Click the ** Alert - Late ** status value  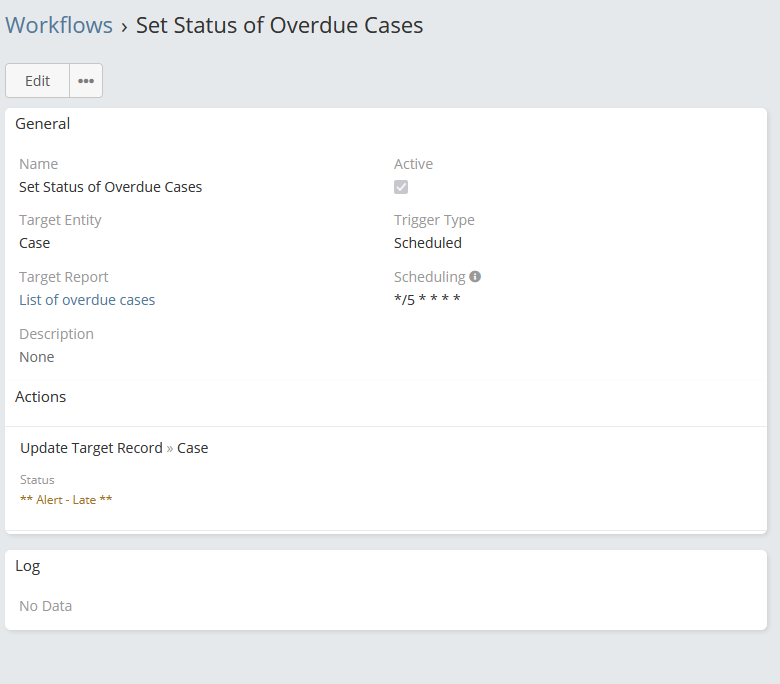[66, 500]
